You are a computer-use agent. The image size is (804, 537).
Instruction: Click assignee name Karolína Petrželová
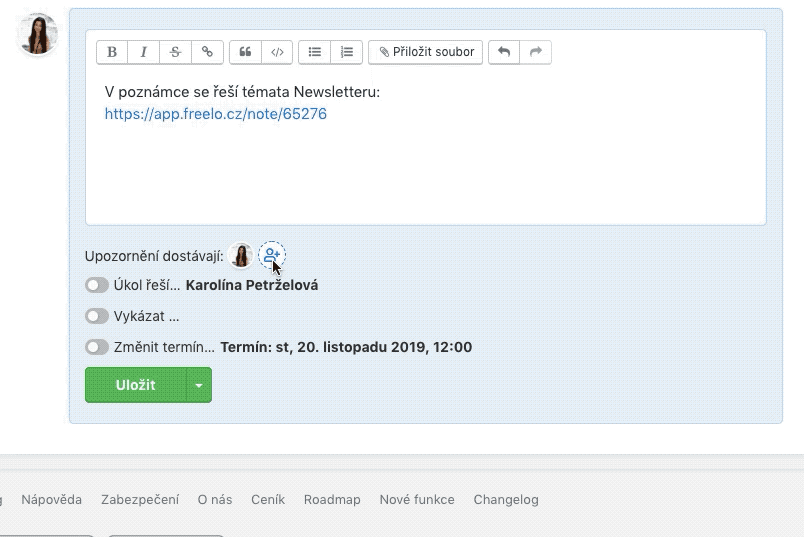point(252,285)
